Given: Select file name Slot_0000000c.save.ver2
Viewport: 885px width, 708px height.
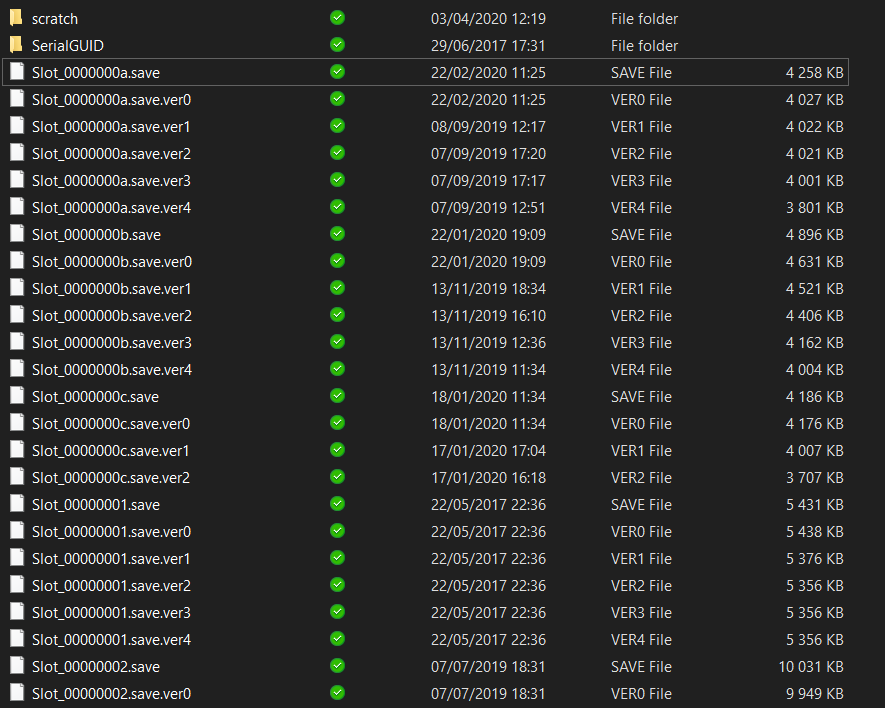Looking at the screenshot, I should [111, 478].
